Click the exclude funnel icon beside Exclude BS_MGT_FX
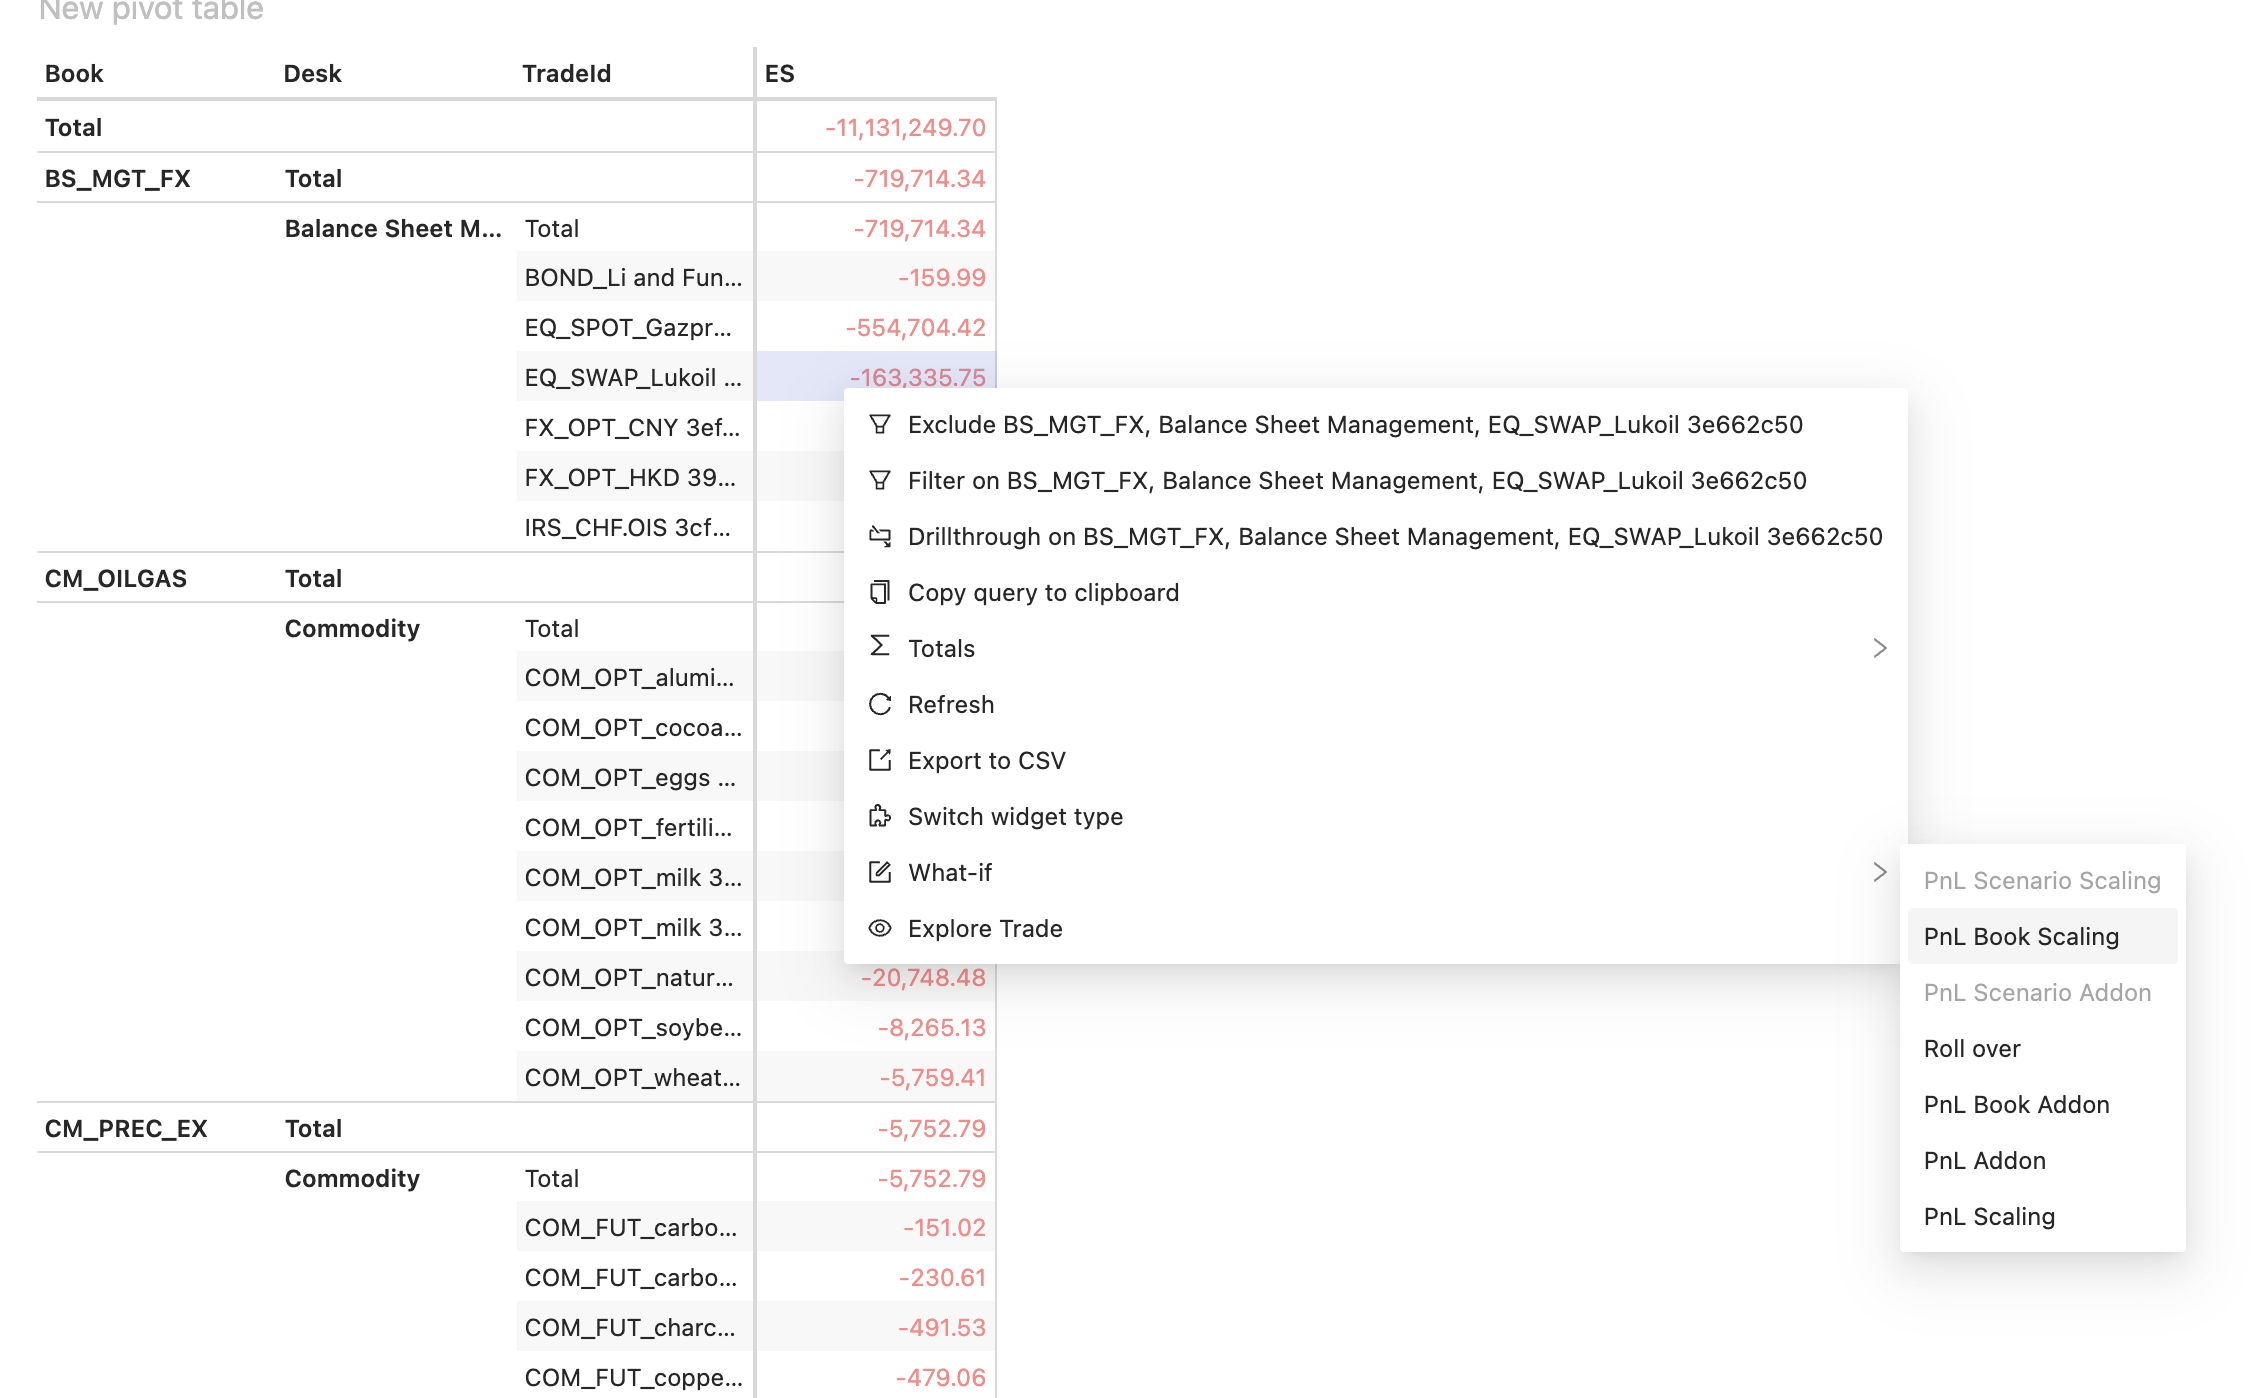 coord(880,424)
